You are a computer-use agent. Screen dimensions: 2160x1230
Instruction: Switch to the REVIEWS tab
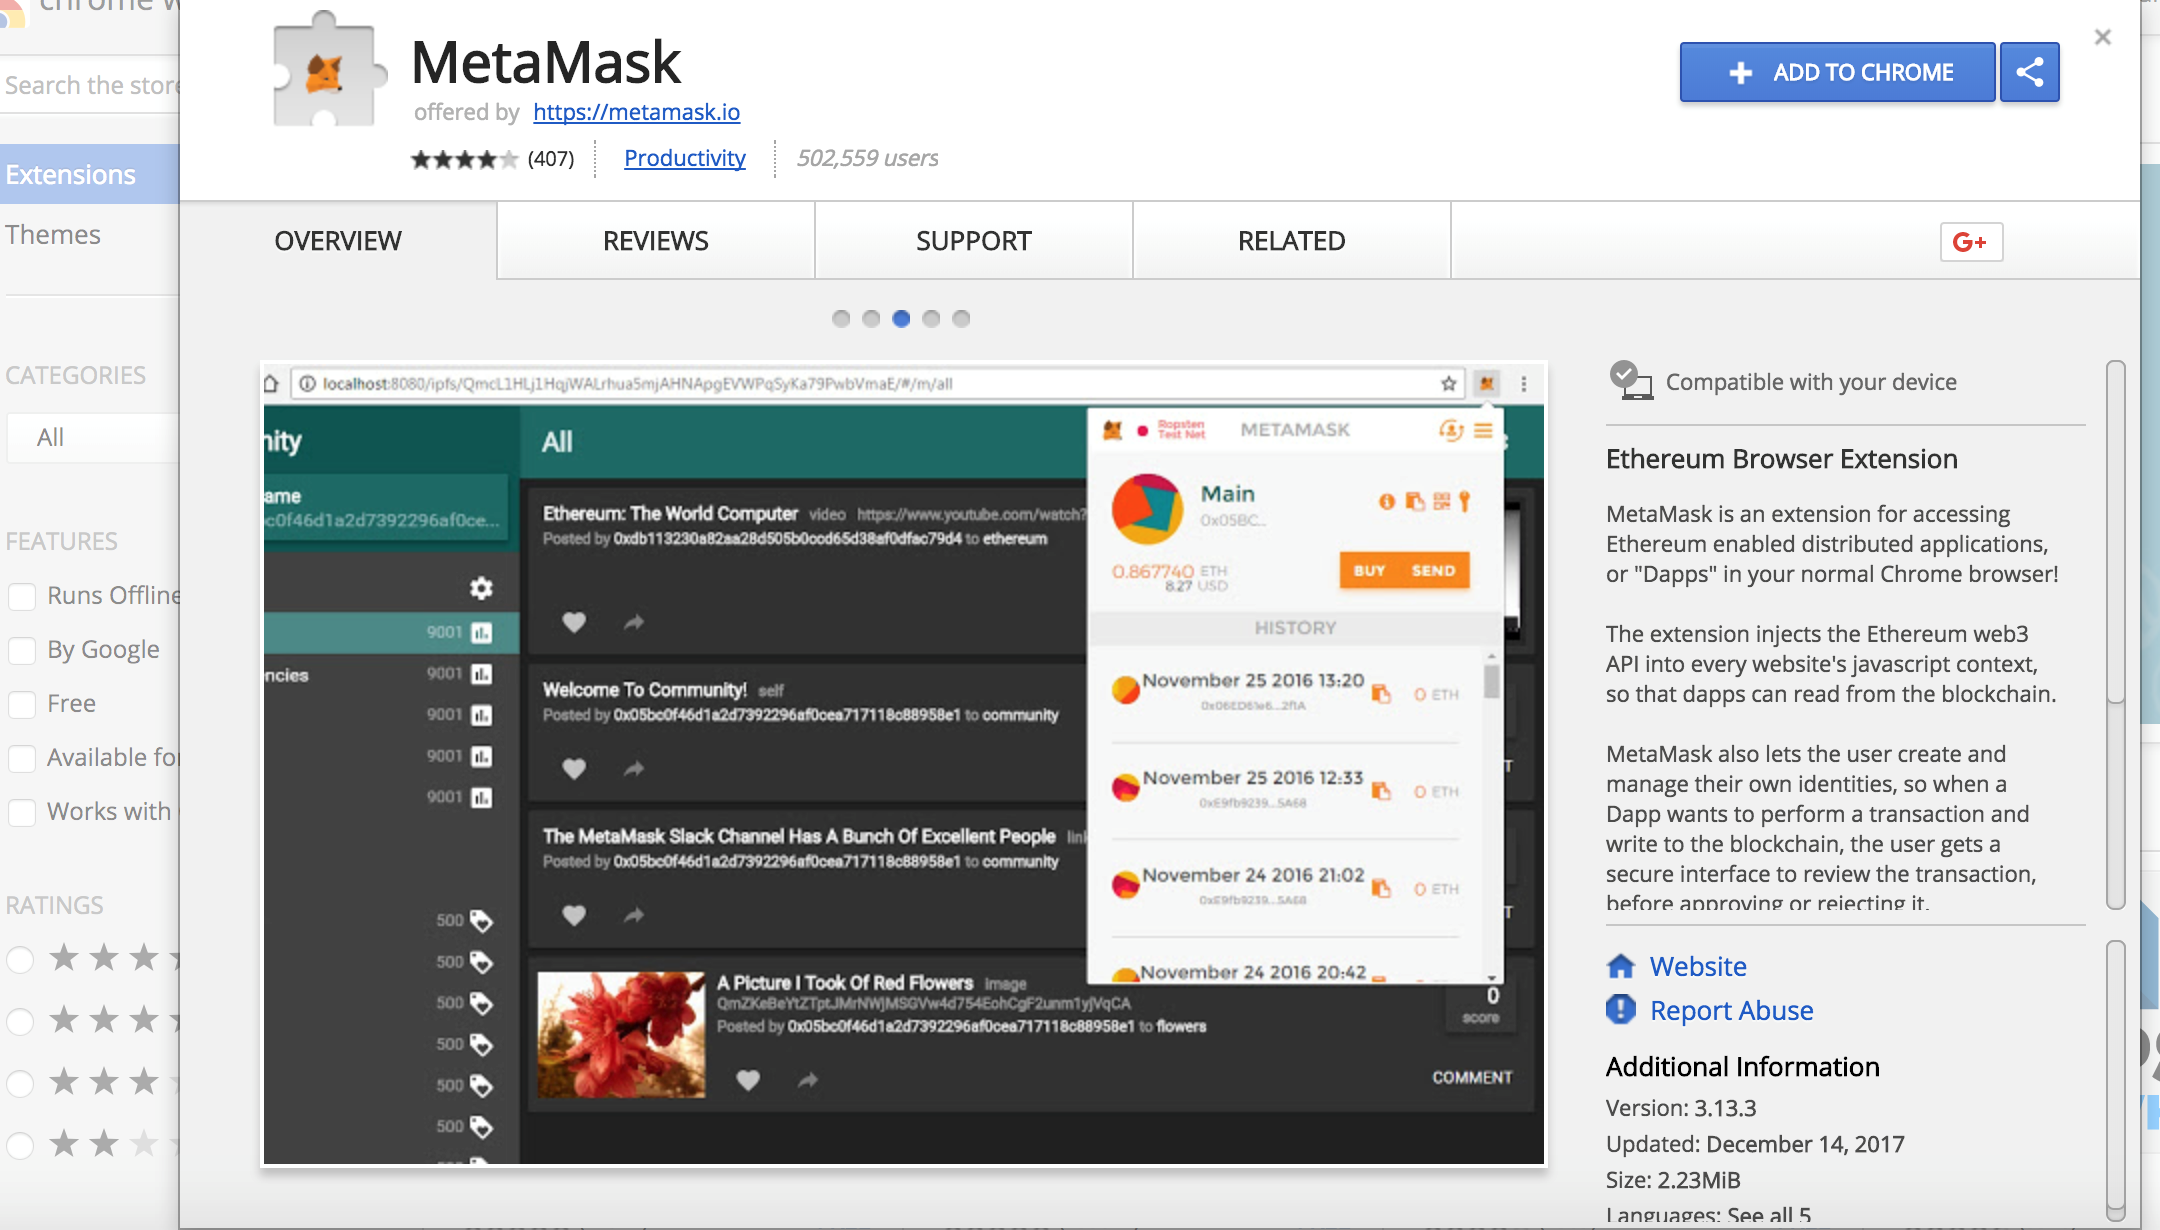click(656, 239)
